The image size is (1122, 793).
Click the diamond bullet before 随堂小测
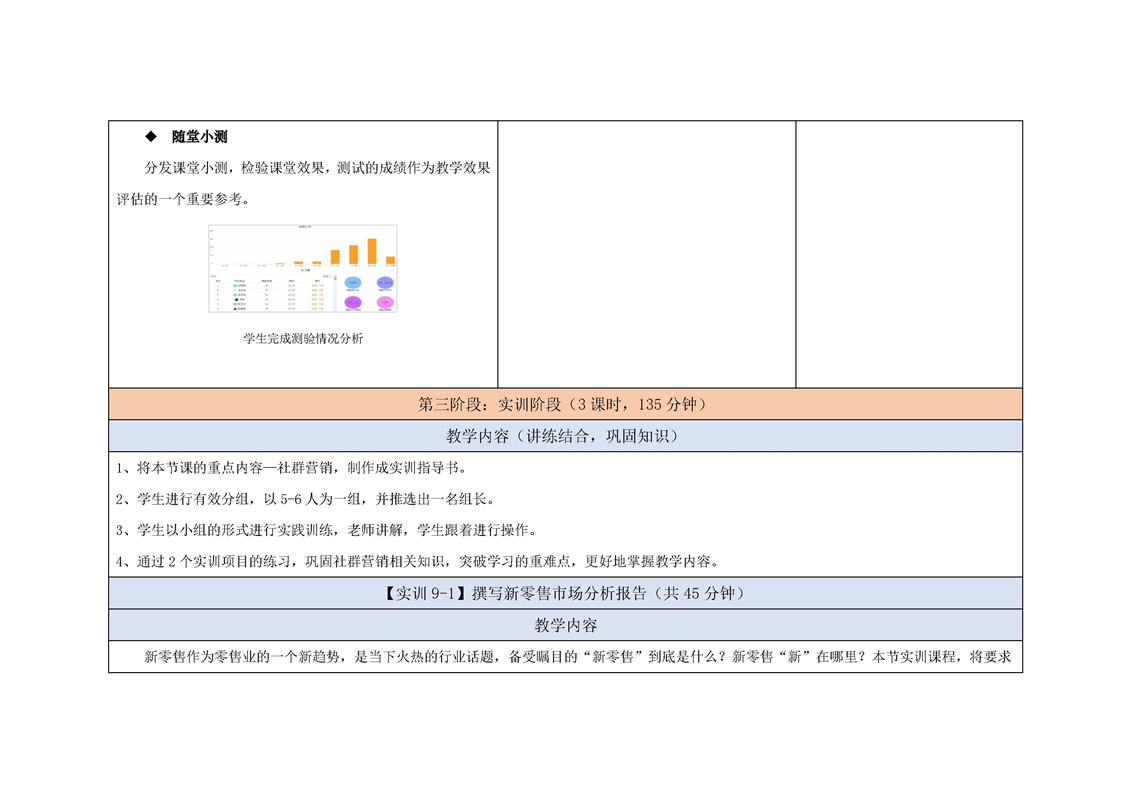coord(152,137)
